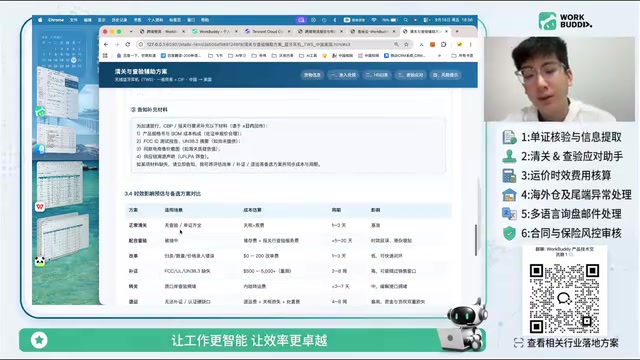Open the apps grid icon on bookmarks bar
The width and height of the screenshot is (640, 360).
click(x=105, y=56)
